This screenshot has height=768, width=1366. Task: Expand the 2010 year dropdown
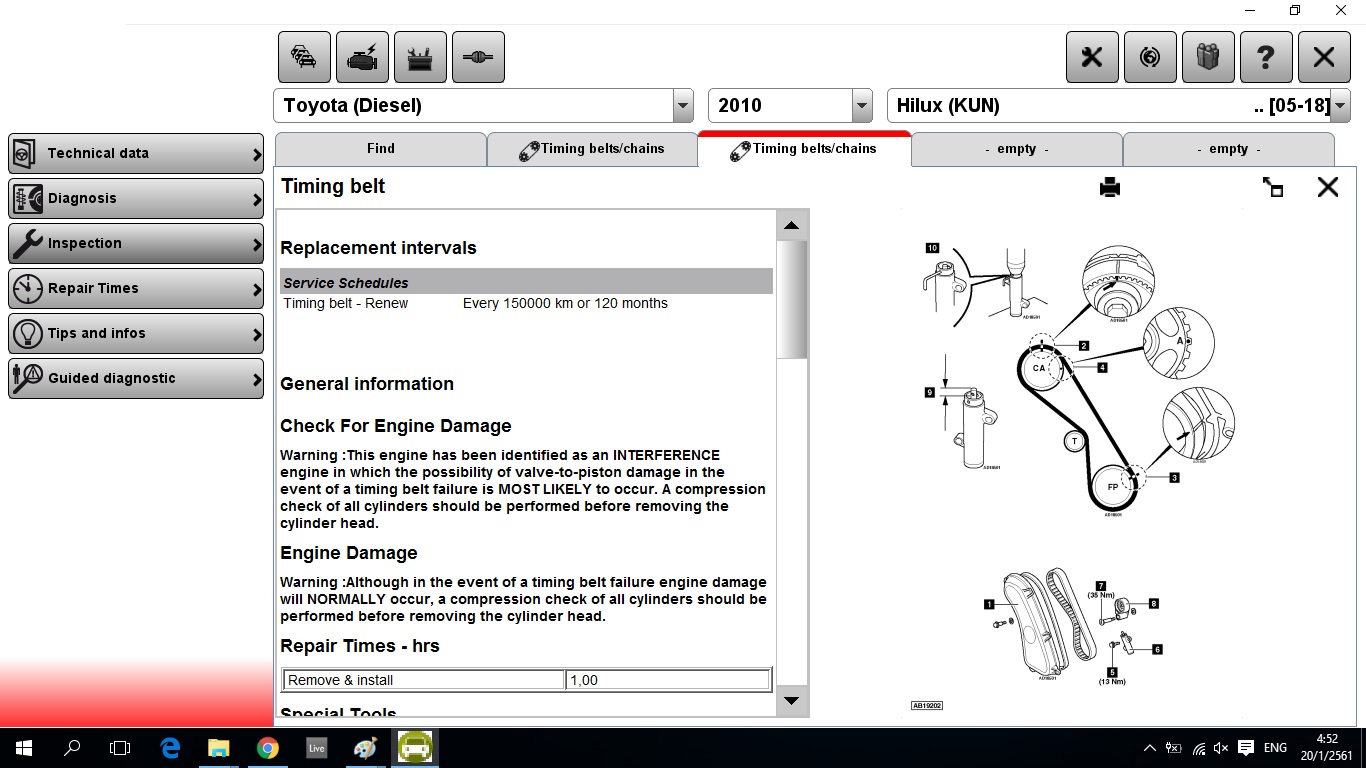[862, 106]
